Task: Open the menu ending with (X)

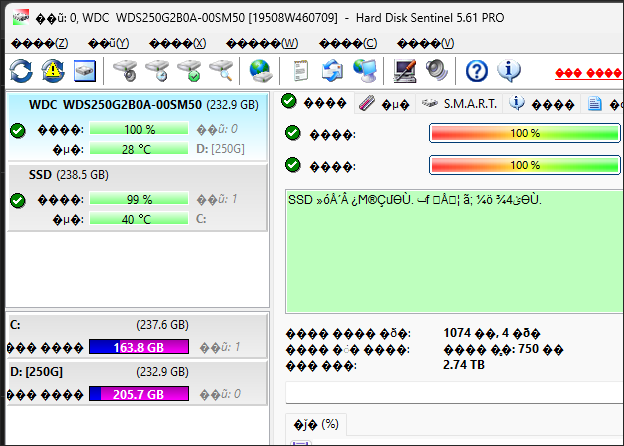Action: (x=177, y=43)
